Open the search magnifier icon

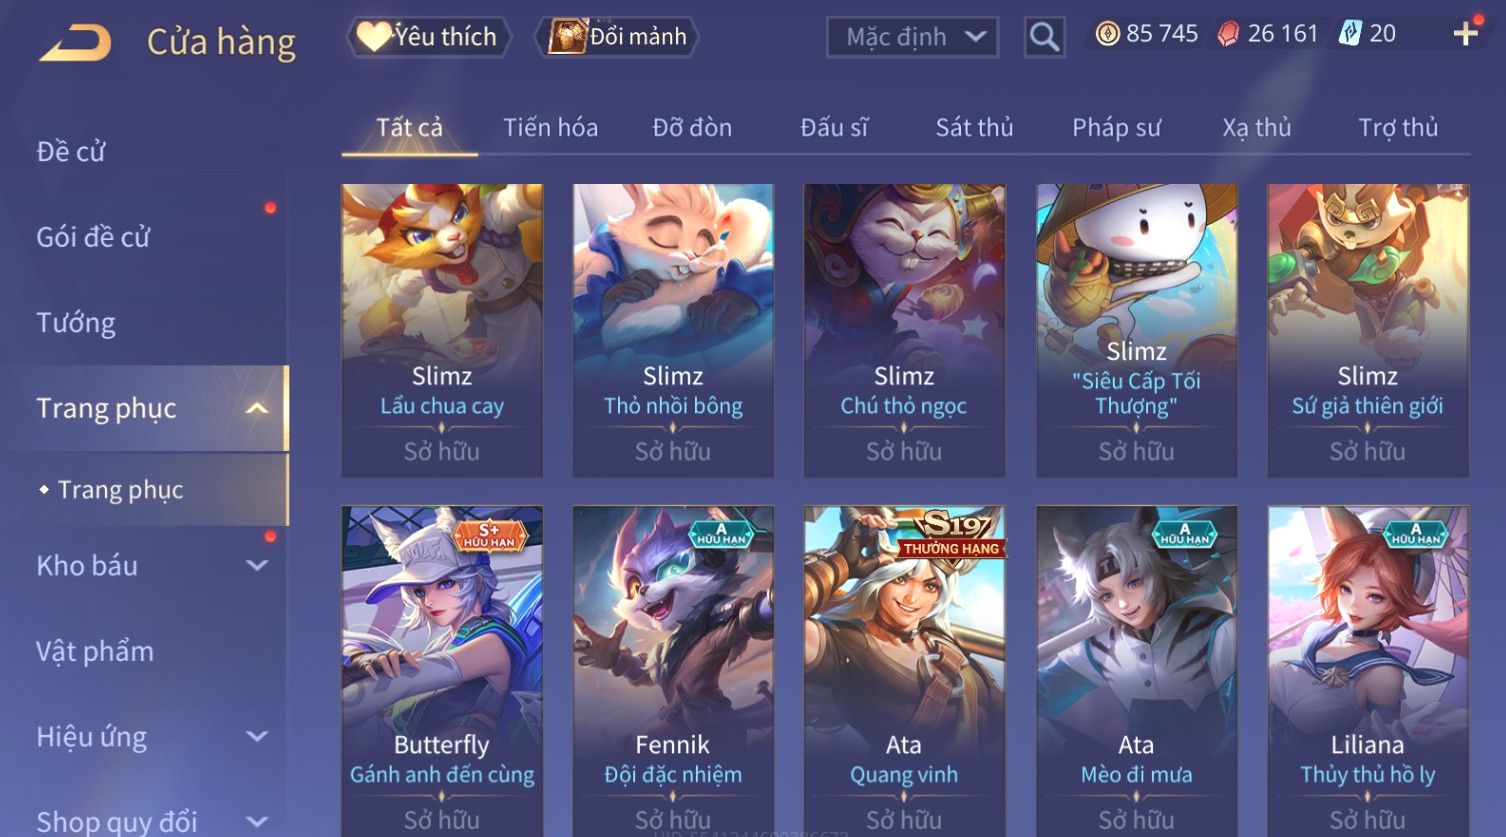[1044, 37]
